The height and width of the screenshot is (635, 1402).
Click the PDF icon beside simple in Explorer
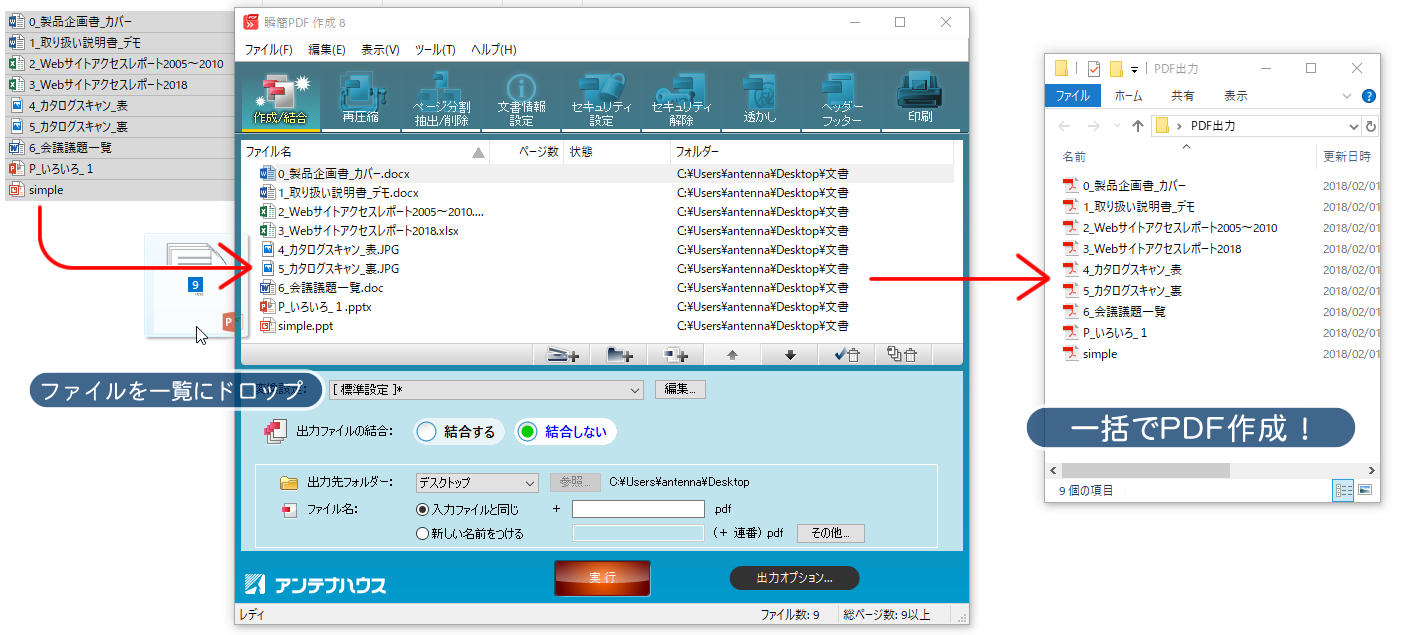(1071, 354)
